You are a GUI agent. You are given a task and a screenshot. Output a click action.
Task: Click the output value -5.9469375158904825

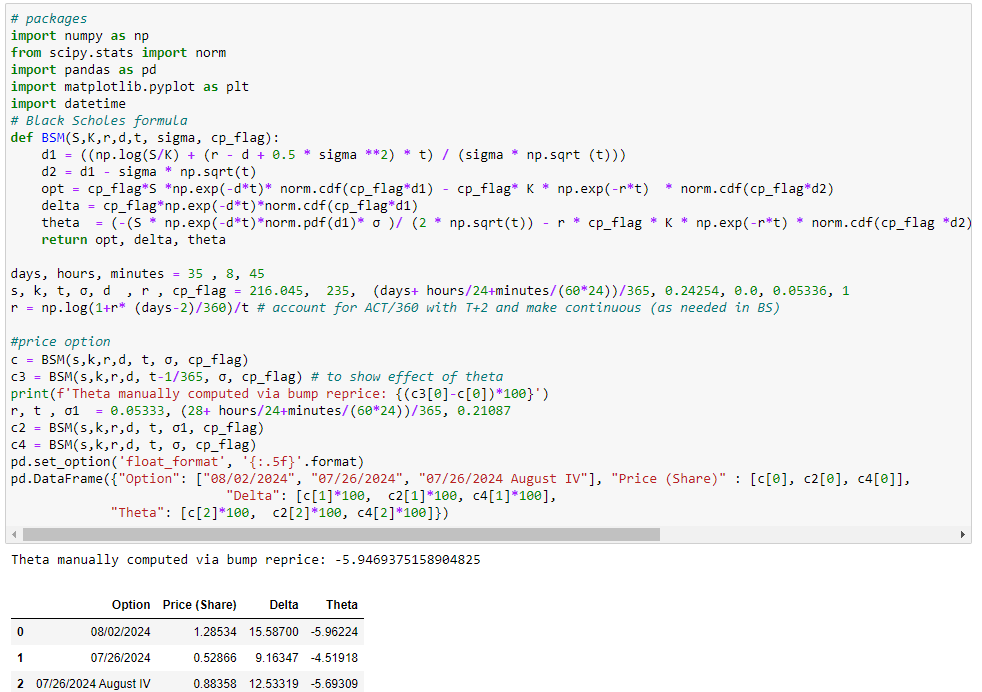pos(408,560)
